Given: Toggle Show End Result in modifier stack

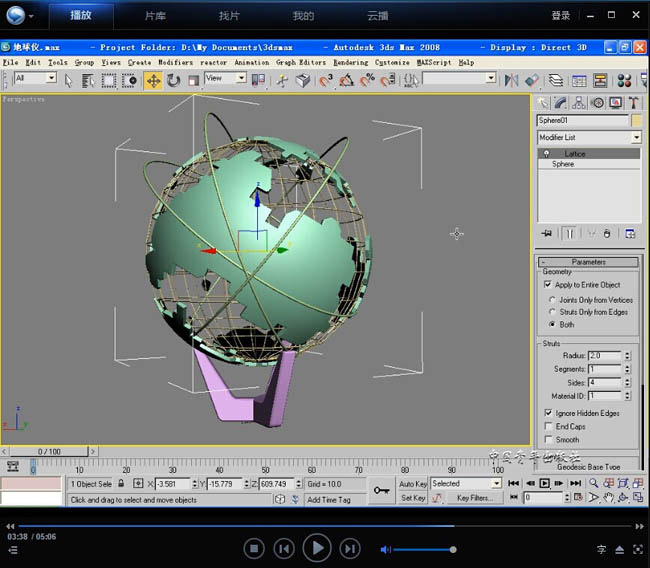Looking at the screenshot, I should [569, 233].
